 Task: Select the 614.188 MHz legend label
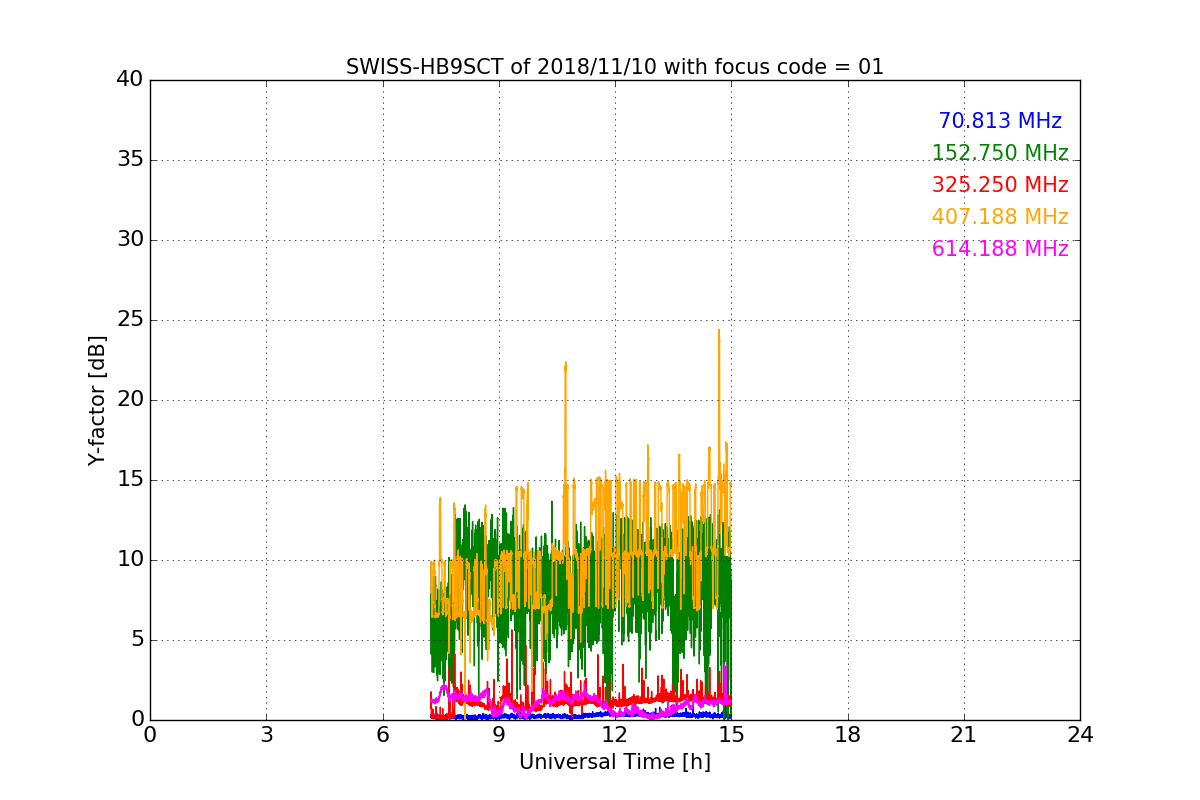pyautogui.click(x=1000, y=249)
